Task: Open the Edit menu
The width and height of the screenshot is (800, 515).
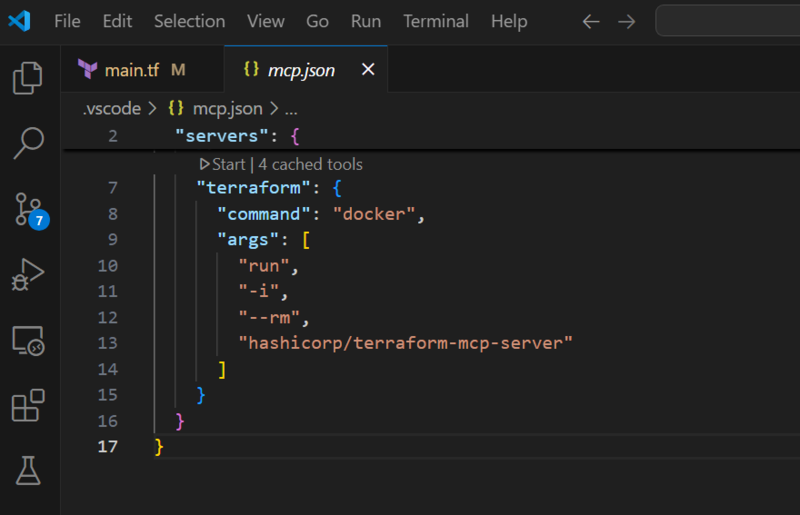Action: (117, 21)
